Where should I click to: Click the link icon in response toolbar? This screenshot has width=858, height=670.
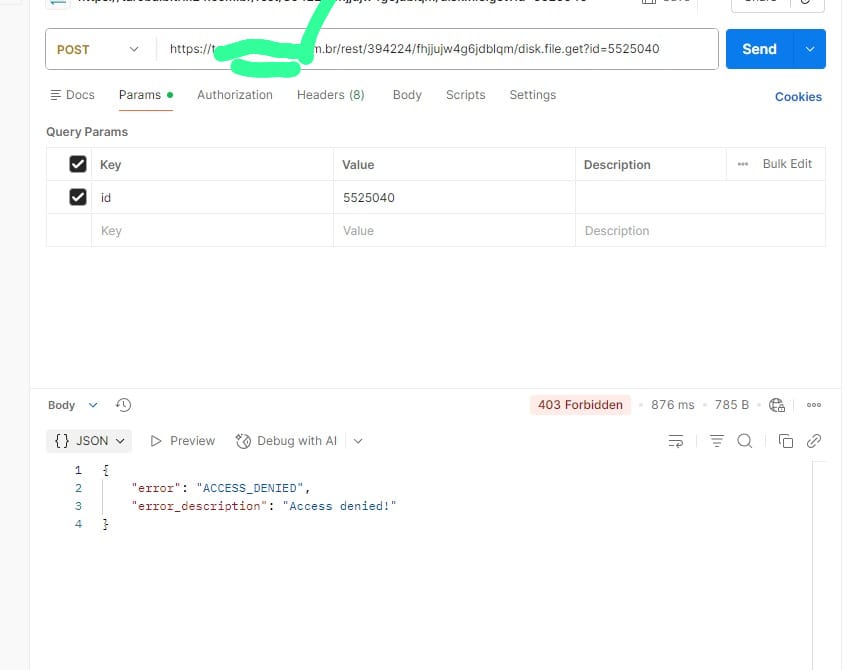click(x=814, y=441)
